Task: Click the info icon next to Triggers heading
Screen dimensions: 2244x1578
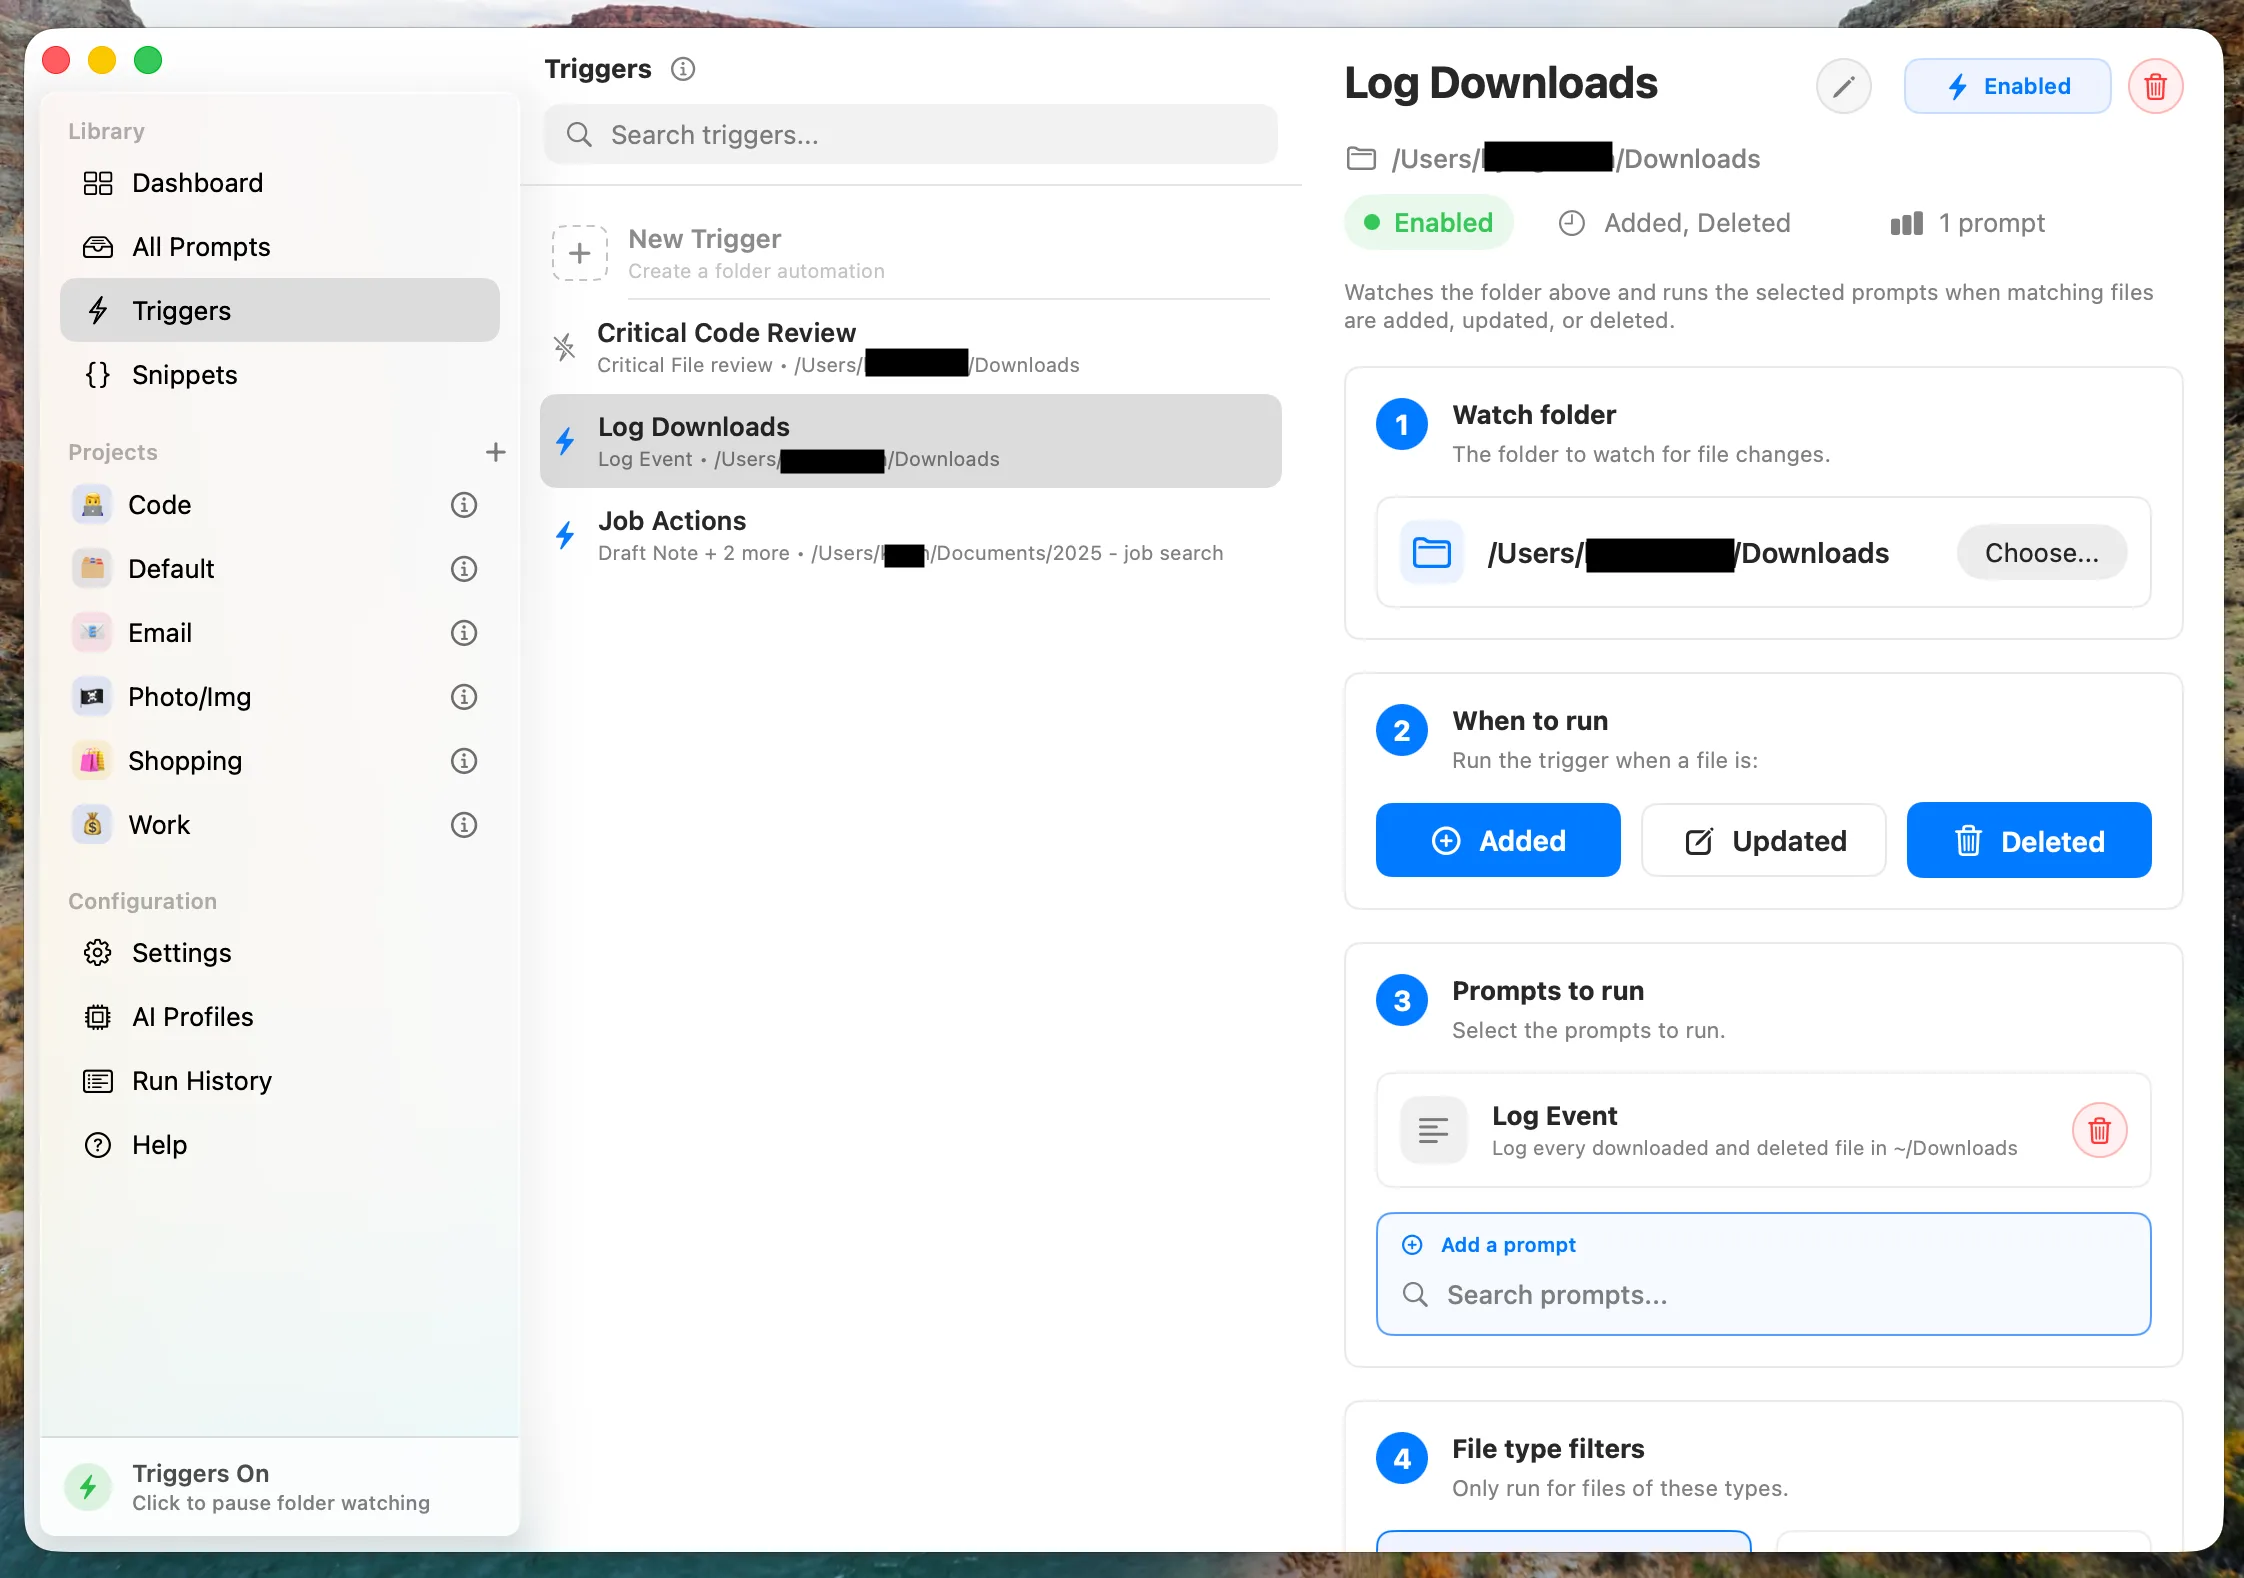Action: pyautogui.click(x=683, y=69)
